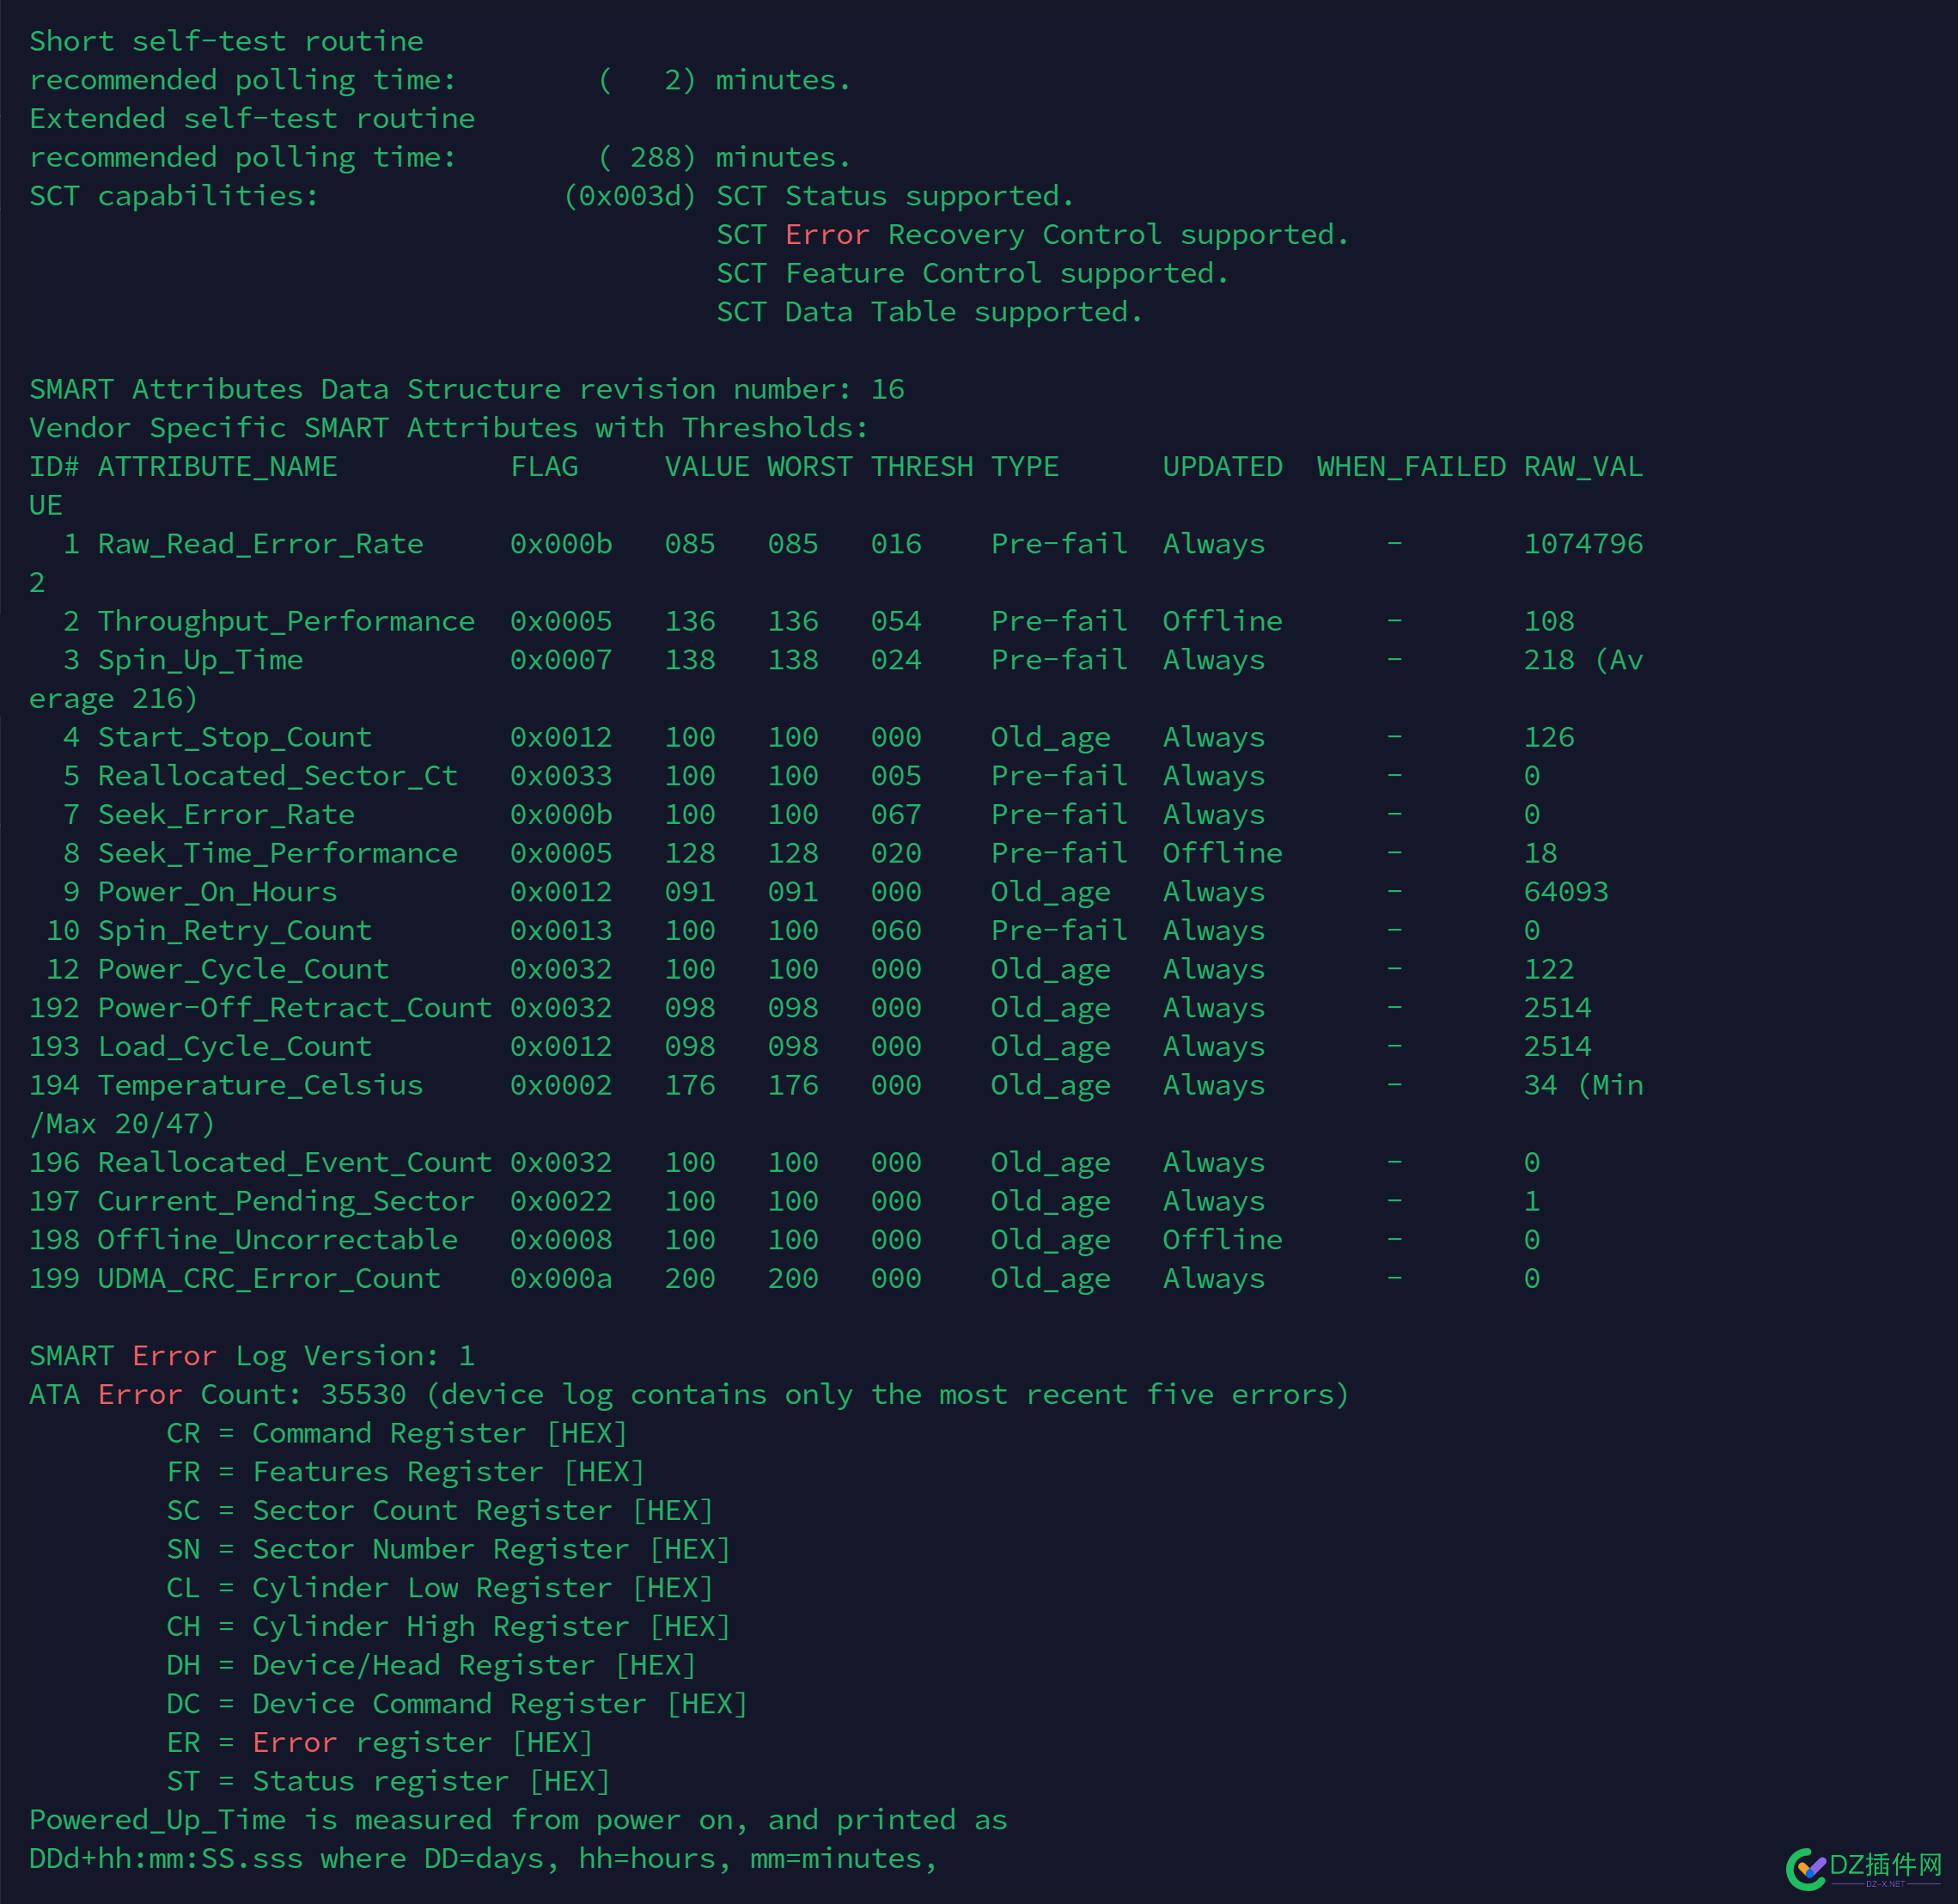Click the 'FR = Features Register [HEX]' line
Screen dimensions: 1958x1904
[x=405, y=1472]
